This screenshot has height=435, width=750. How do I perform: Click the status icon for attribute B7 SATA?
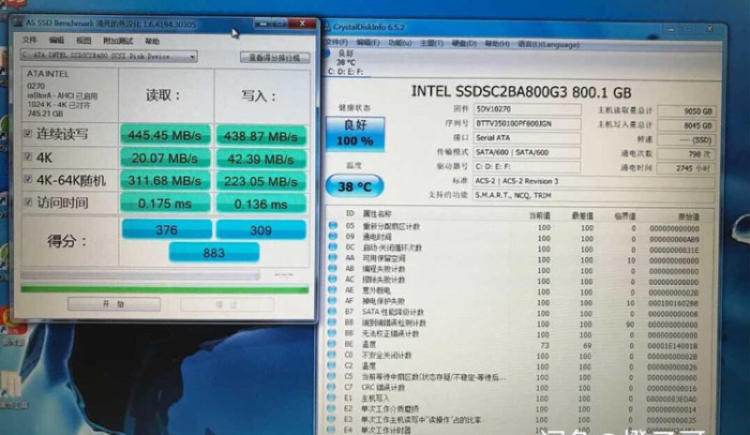[333, 312]
